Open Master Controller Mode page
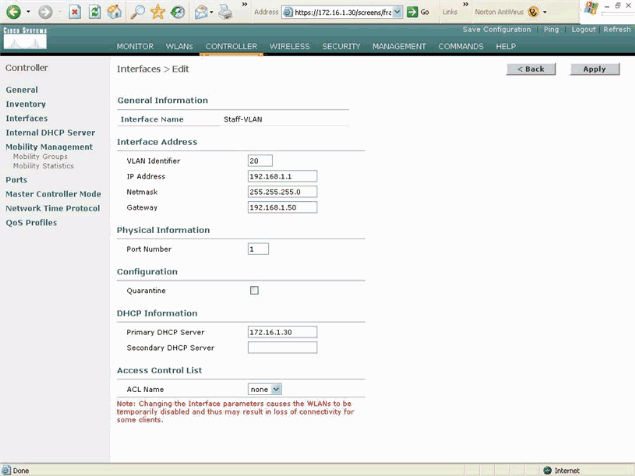This screenshot has width=635, height=476. pyautogui.click(x=53, y=194)
